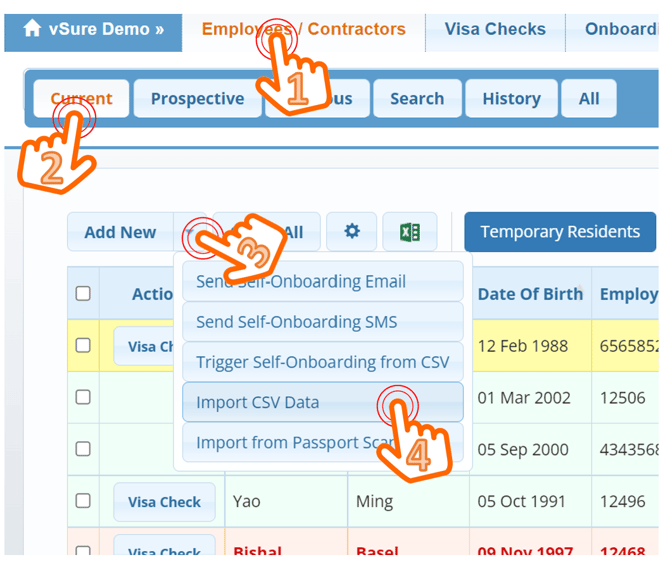Open the settings gear icon button

coord(351,232)
